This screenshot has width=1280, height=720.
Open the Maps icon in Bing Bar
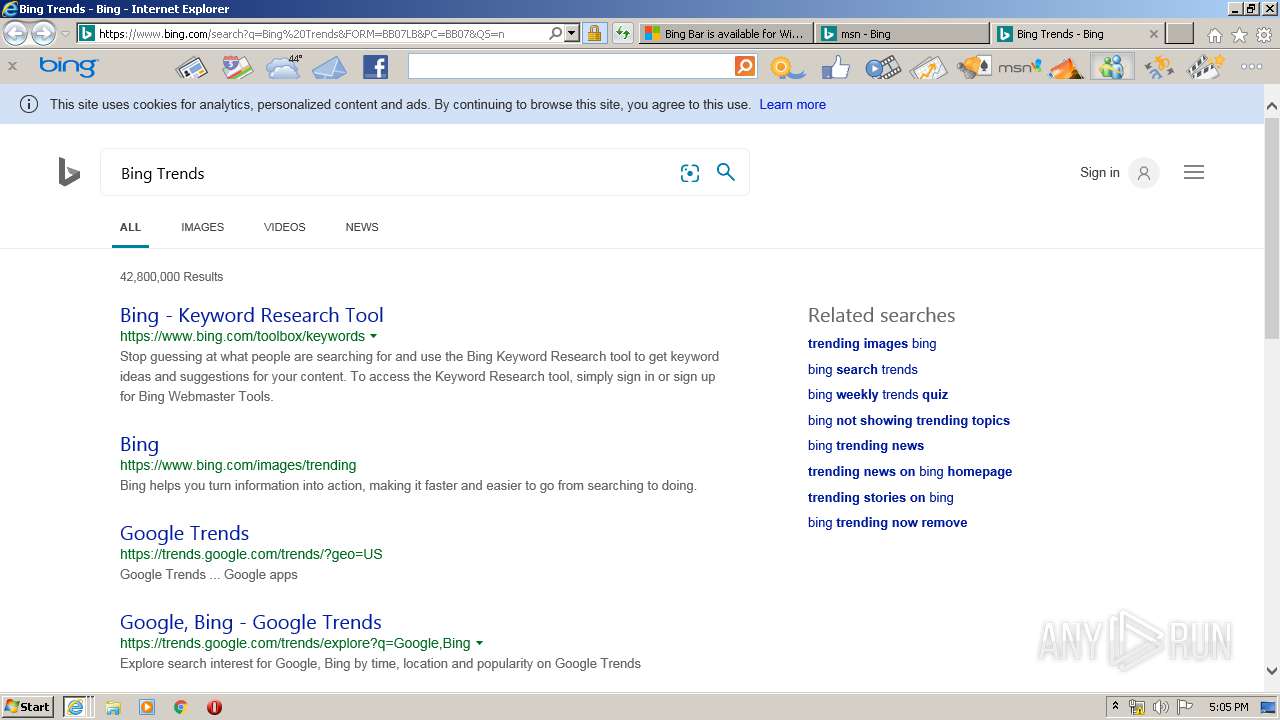tap(237, 68)
